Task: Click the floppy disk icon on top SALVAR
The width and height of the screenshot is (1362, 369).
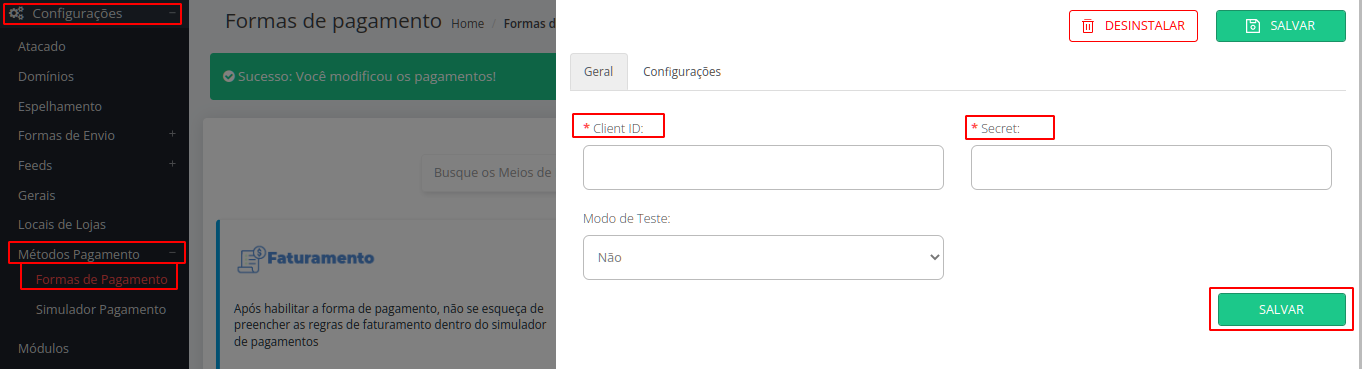Action: [1253, 26]
